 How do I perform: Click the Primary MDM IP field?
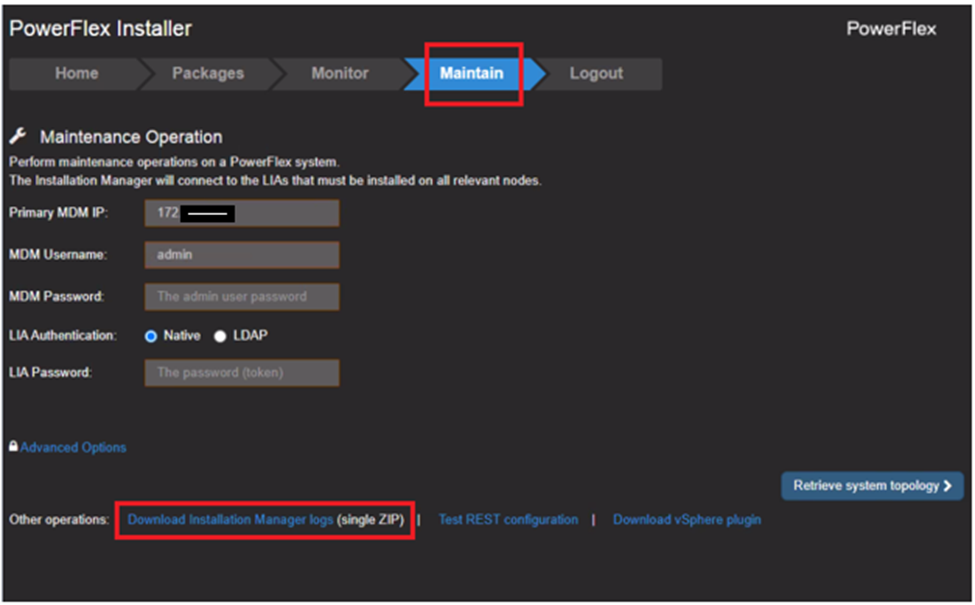[242, 213]
